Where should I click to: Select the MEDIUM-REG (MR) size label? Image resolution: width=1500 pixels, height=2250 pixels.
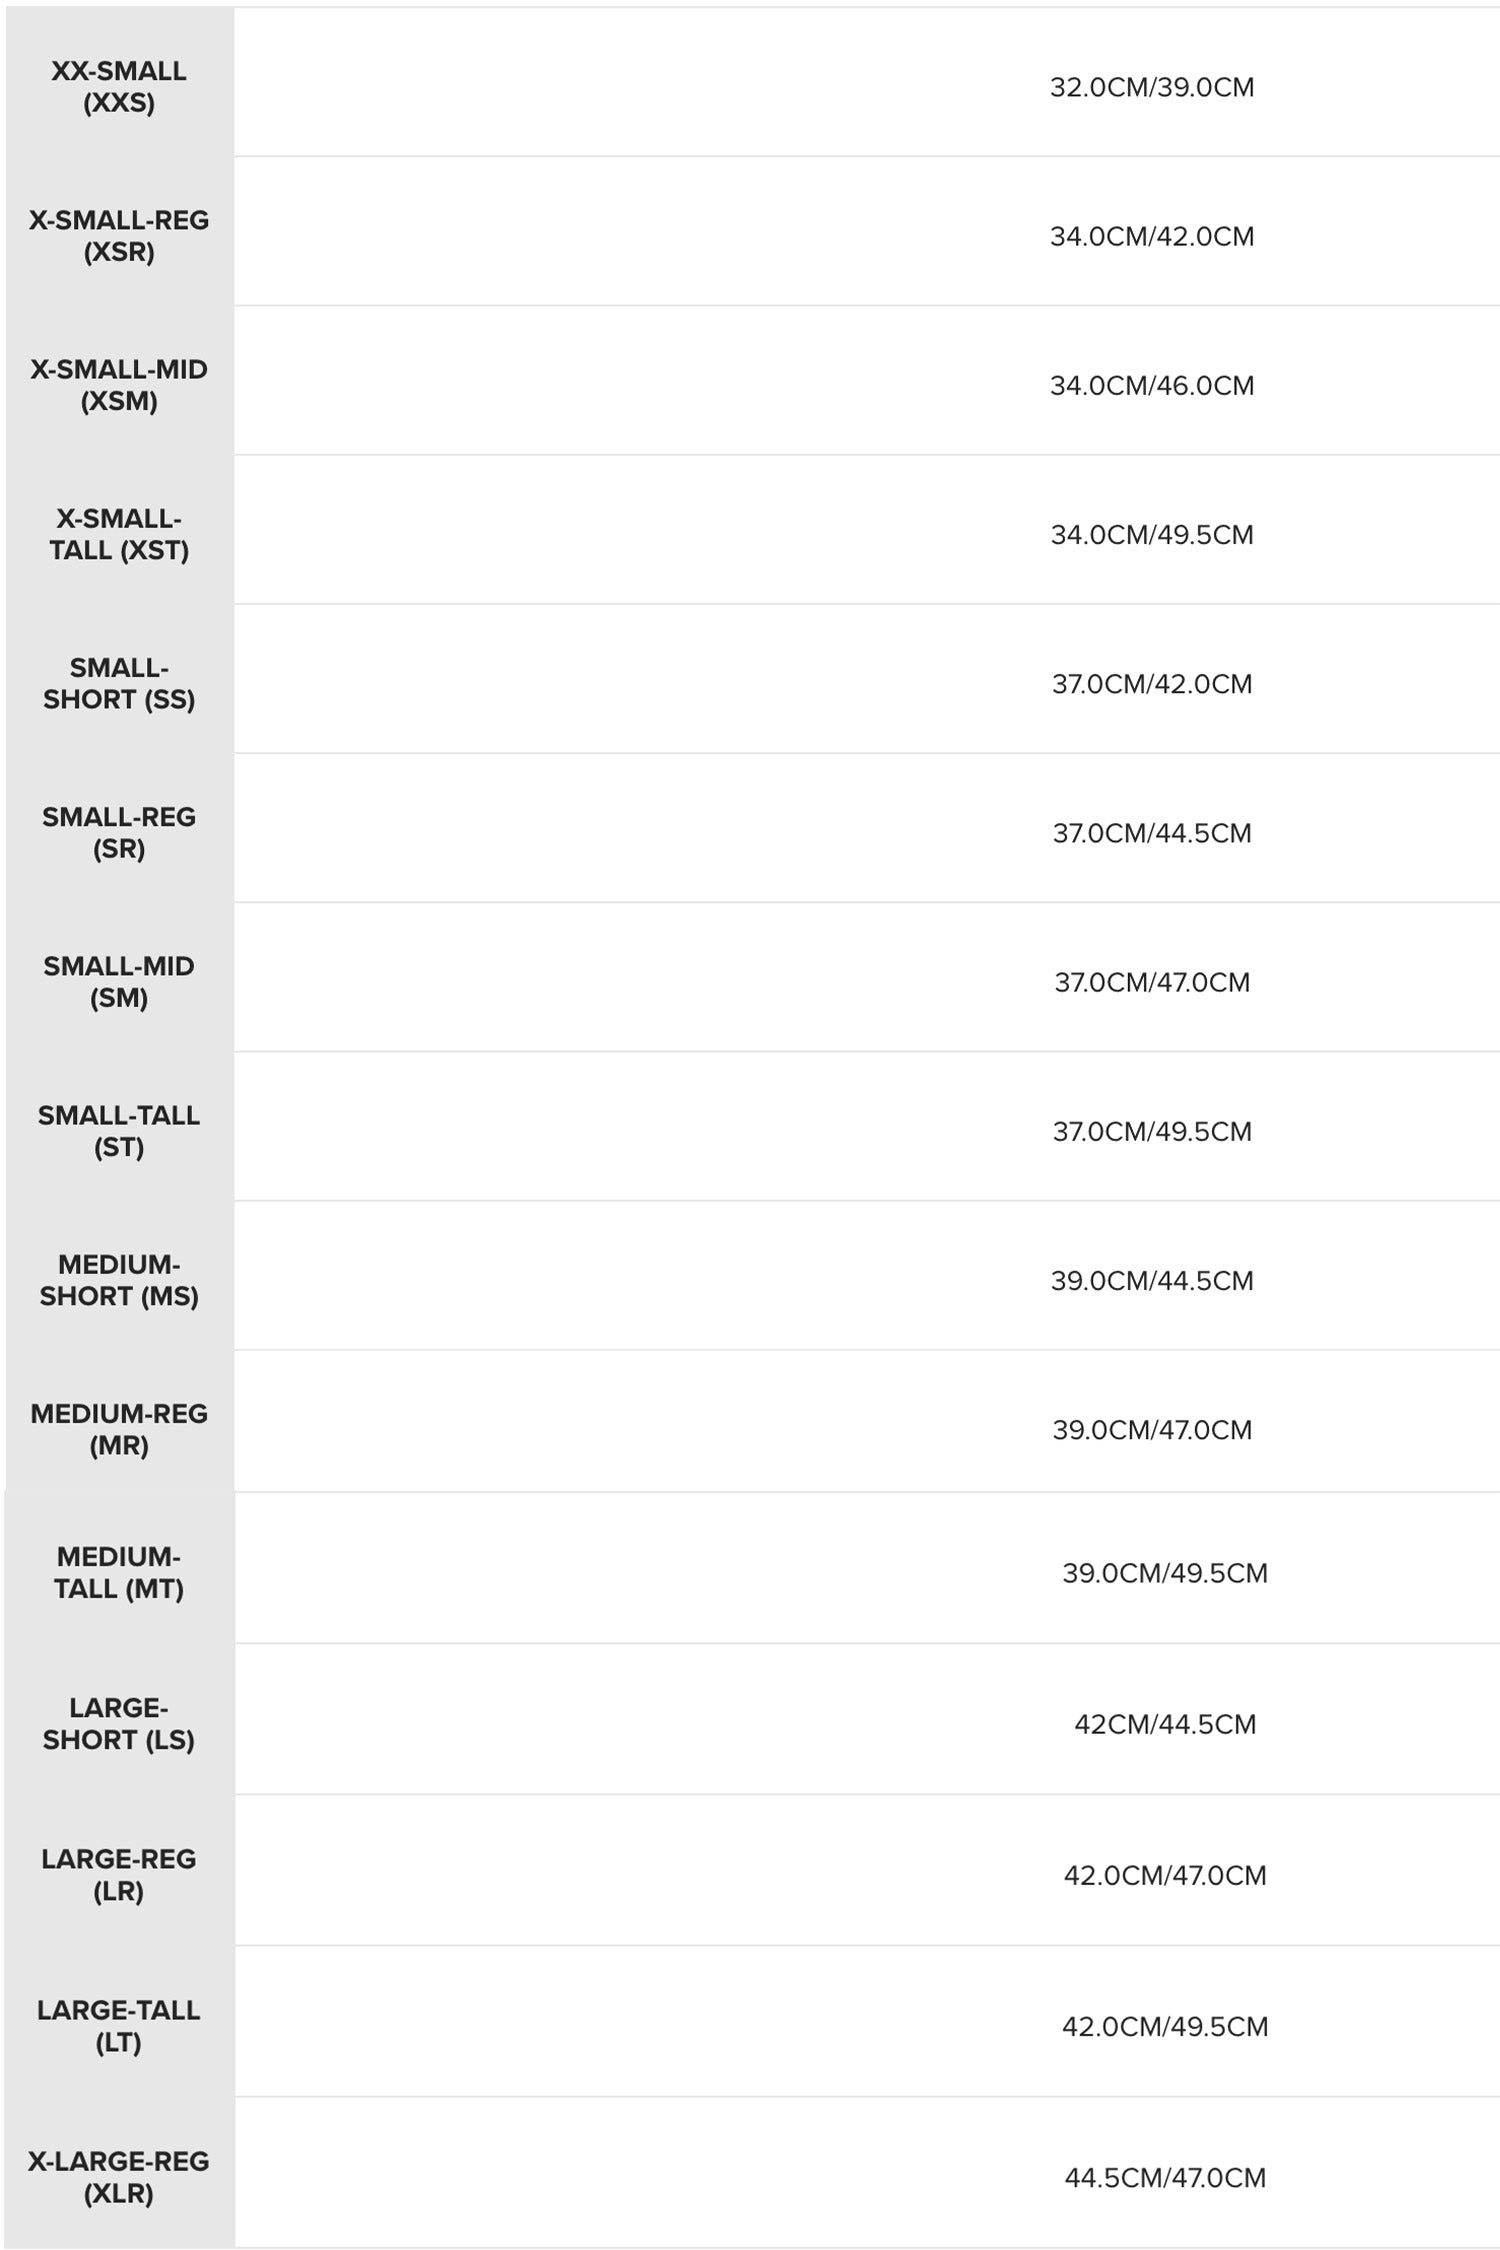click(x=119, y=1429)
